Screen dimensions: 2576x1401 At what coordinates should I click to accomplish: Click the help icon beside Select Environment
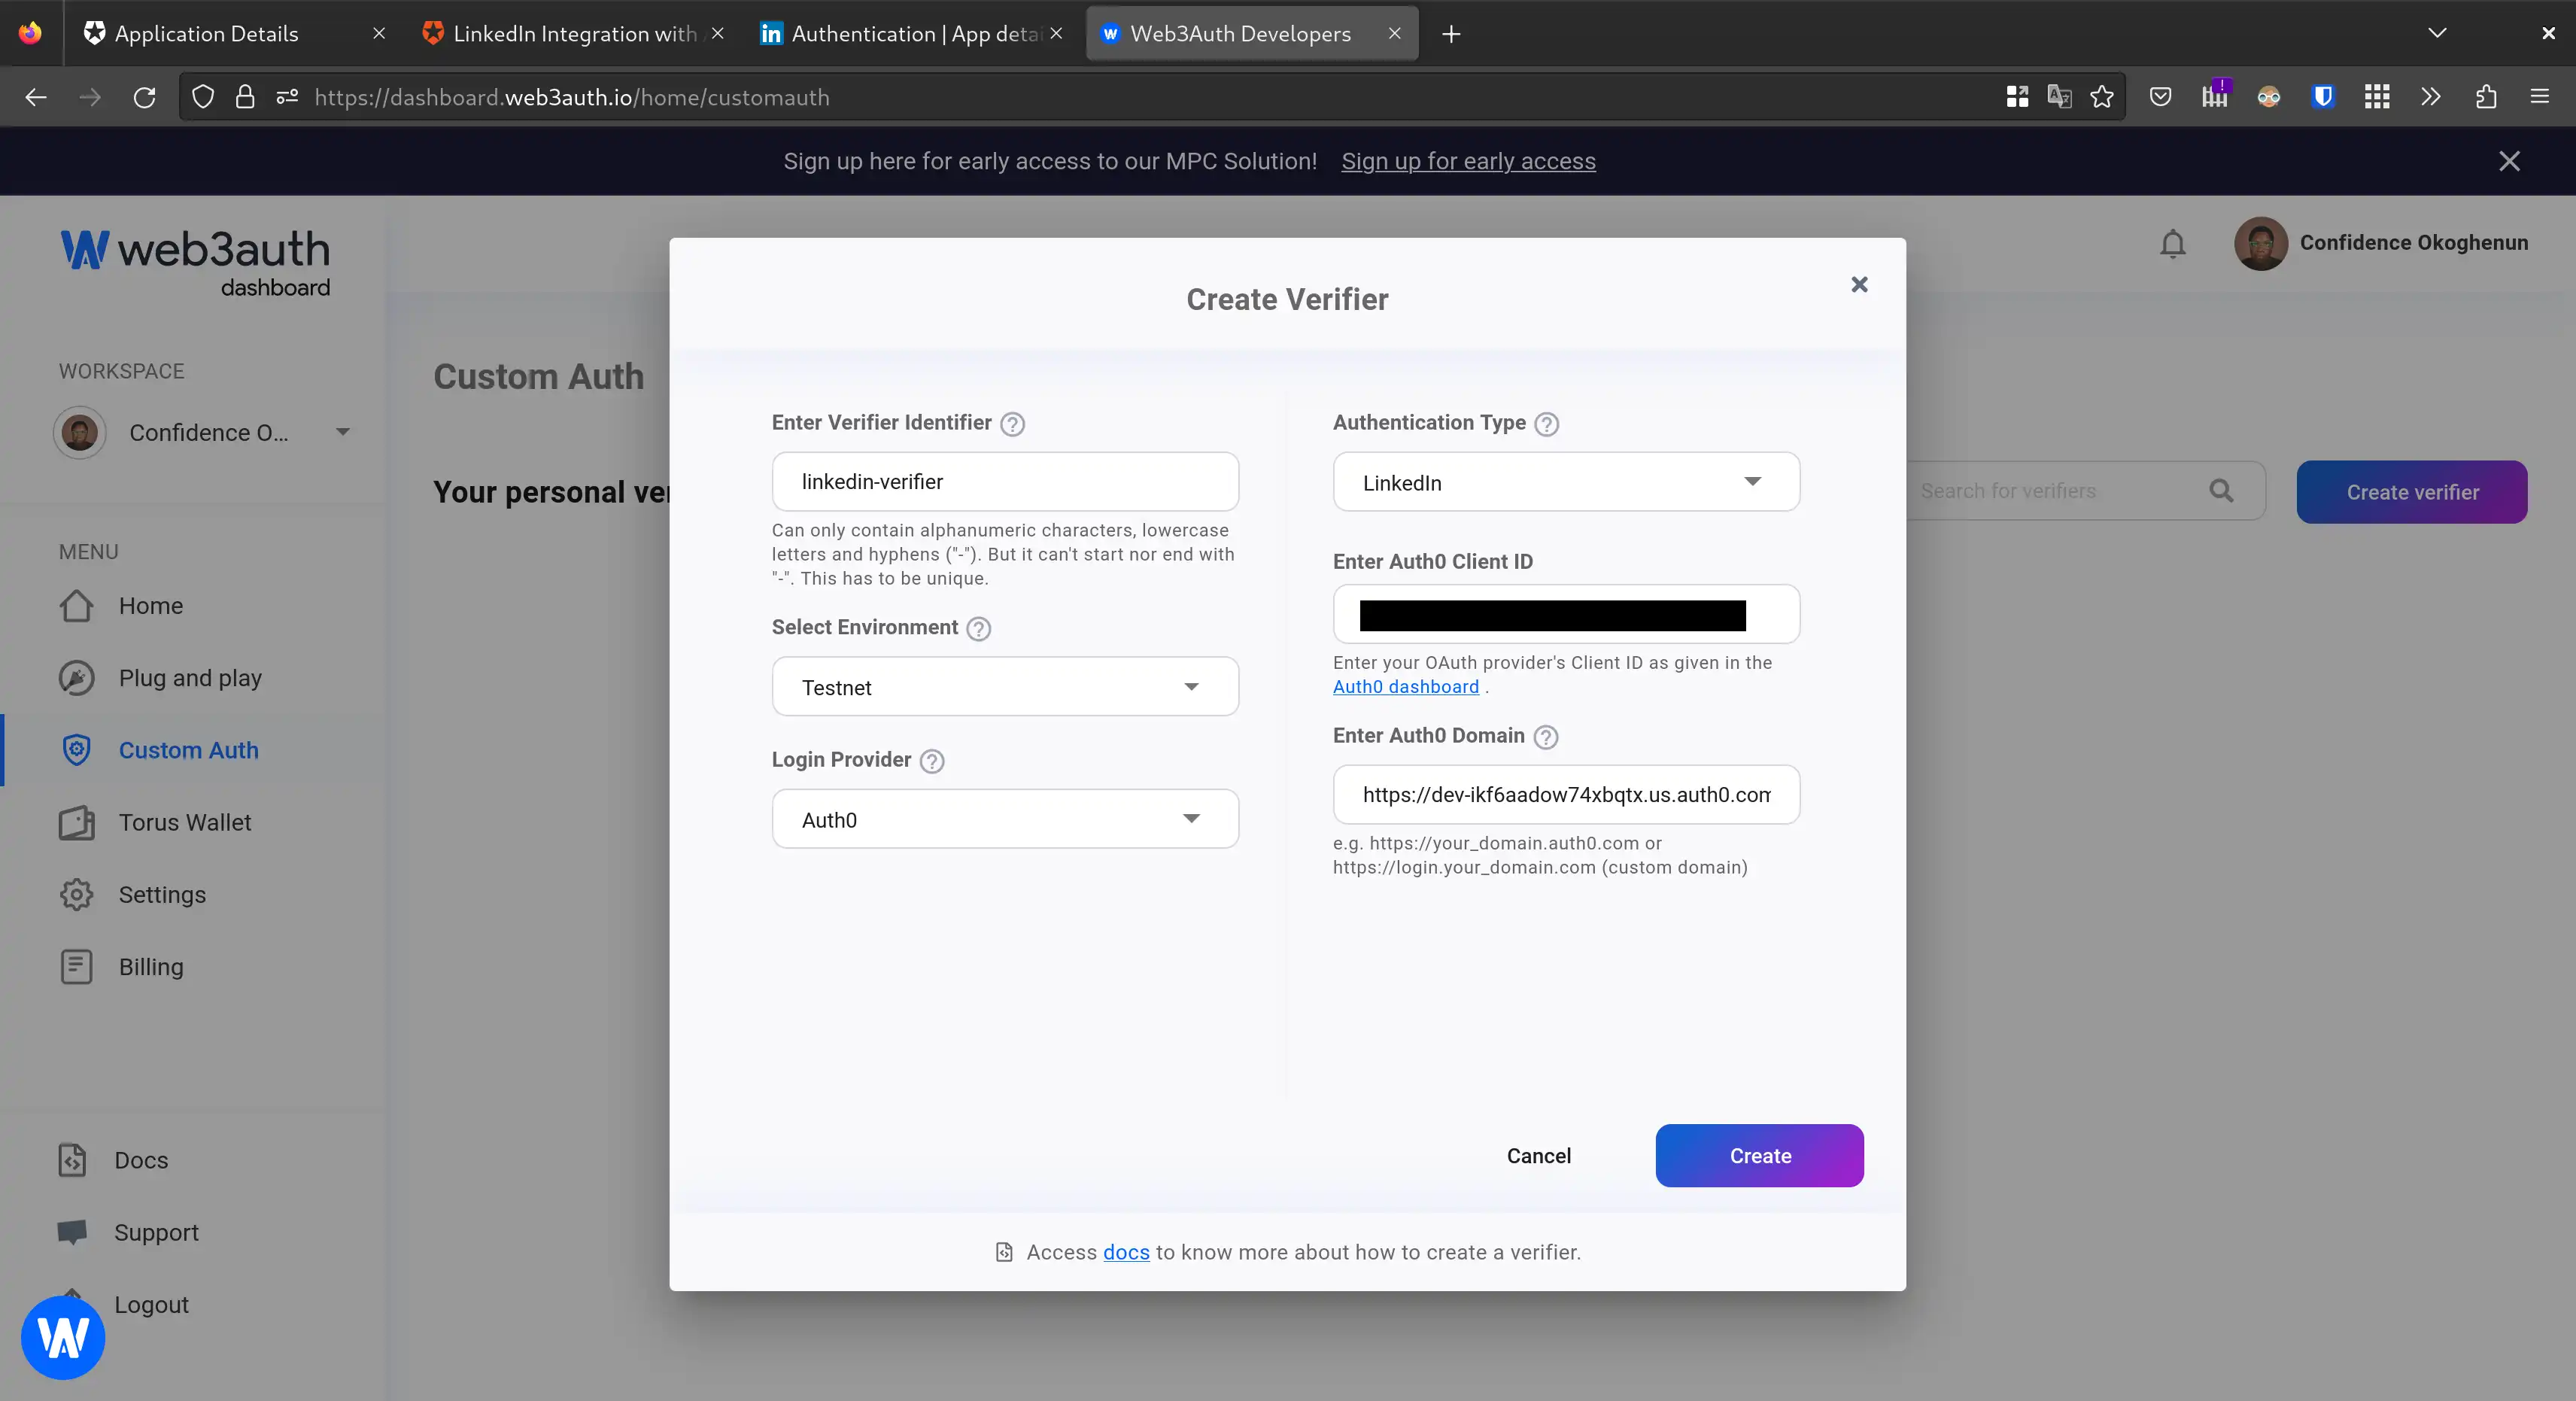[978, 629]
